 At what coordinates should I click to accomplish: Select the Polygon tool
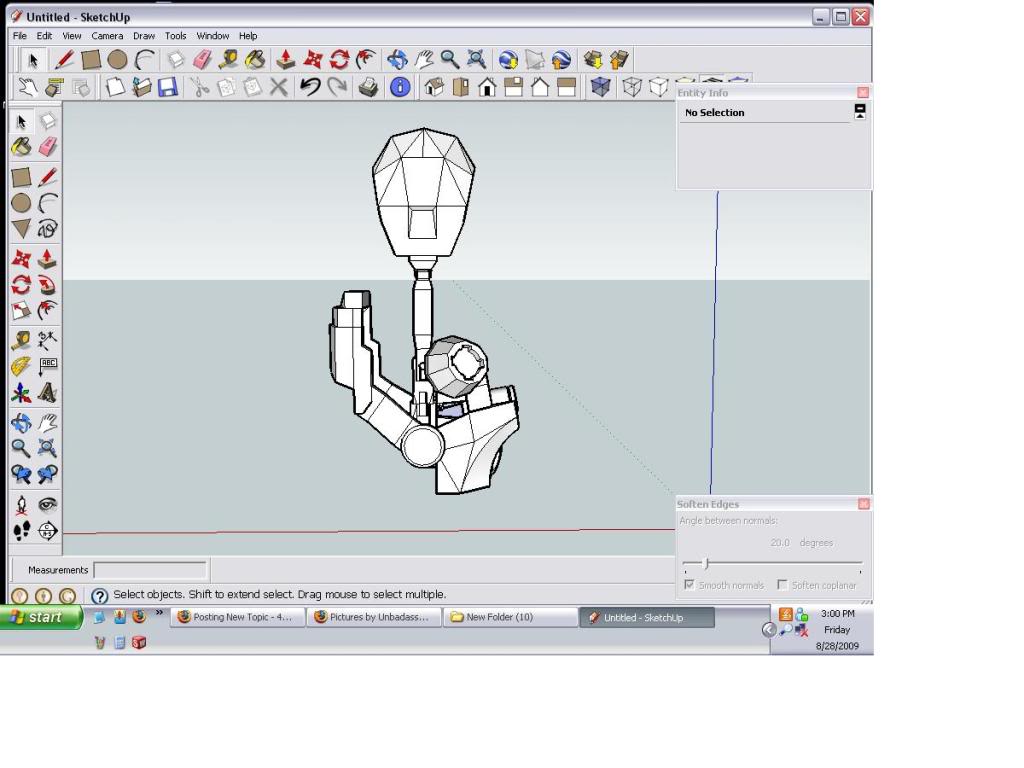[x=21, y=229]
